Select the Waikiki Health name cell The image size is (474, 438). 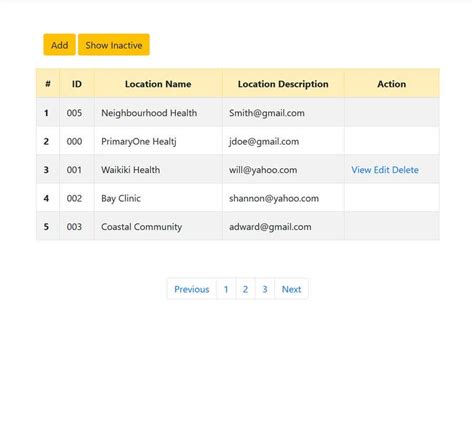158,170
